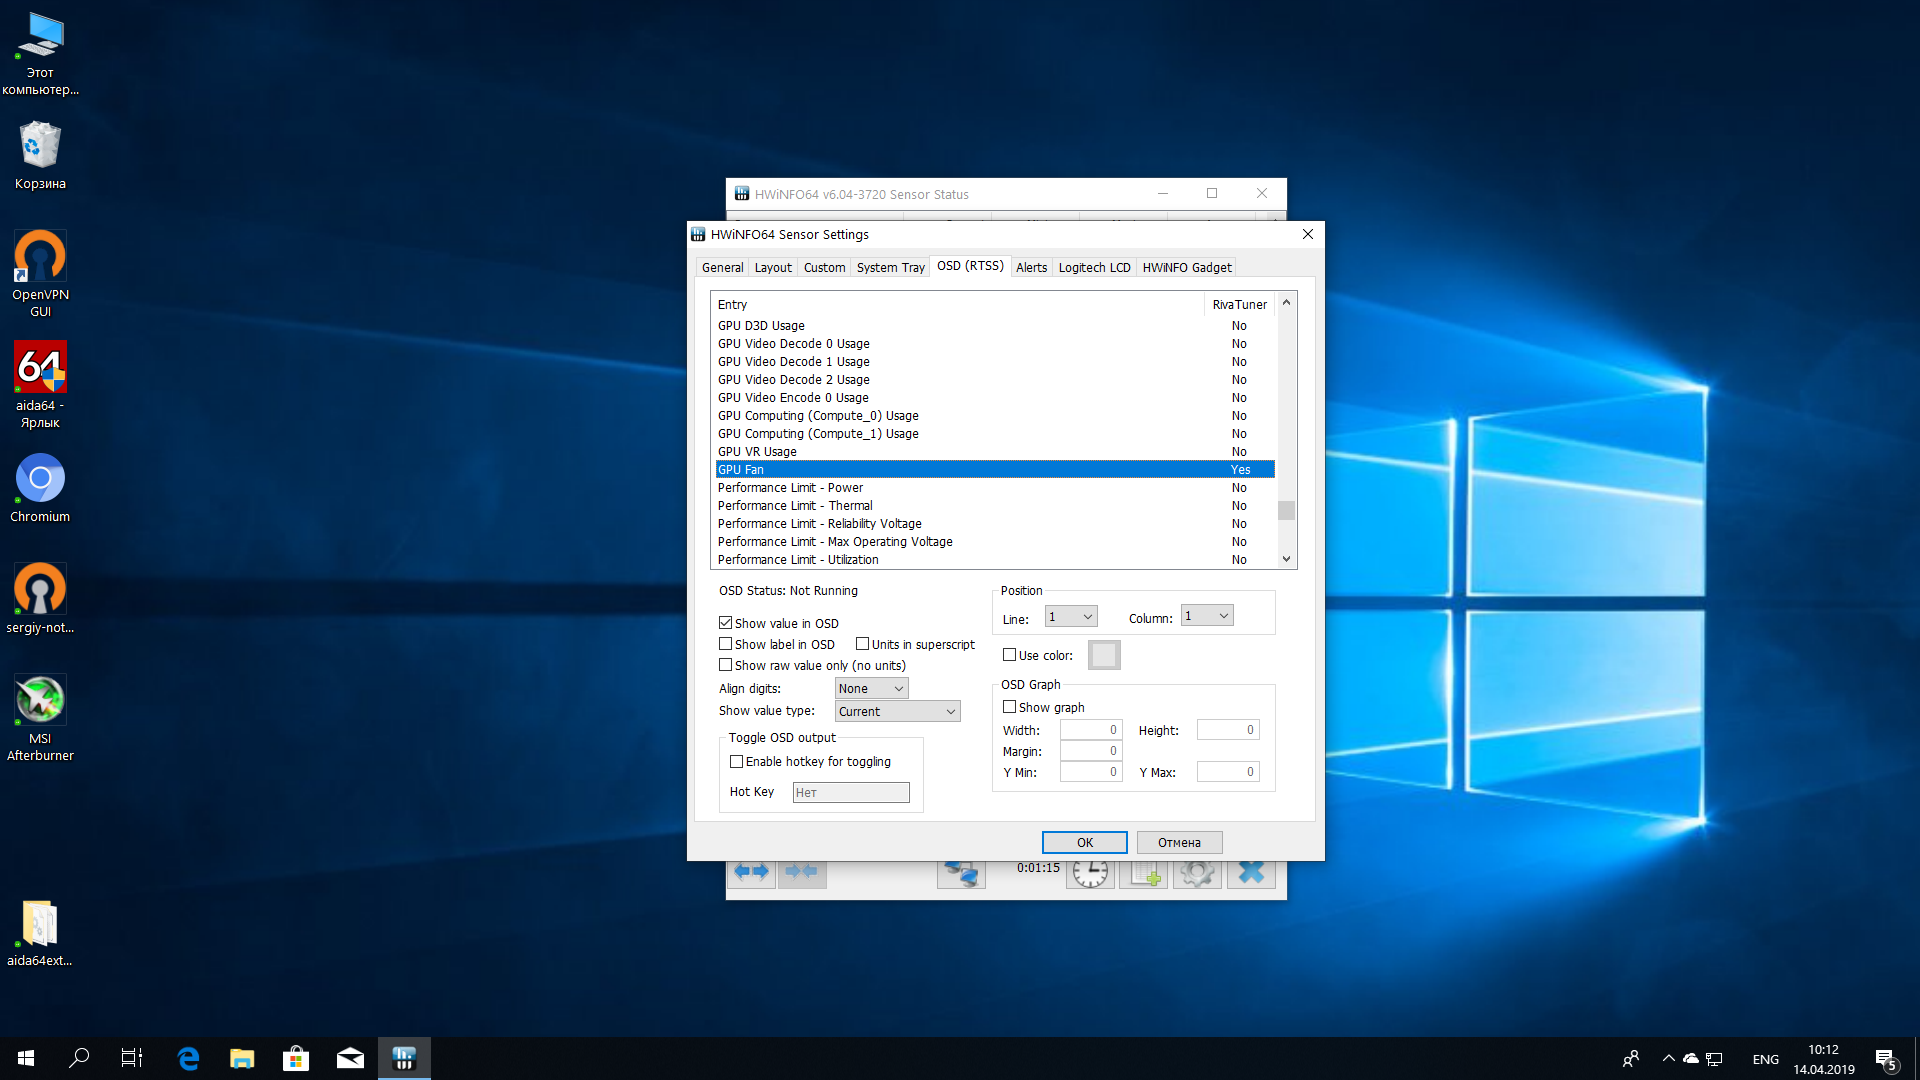Switch to the General tab

[x=722, y=268]
